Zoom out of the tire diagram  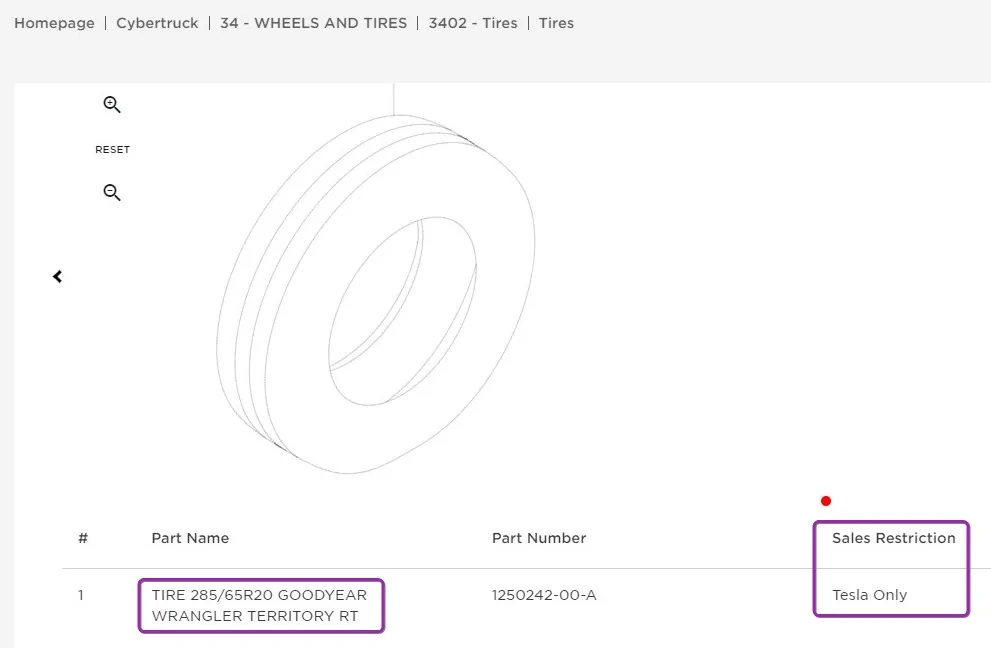pyautogui.click(x=112, y=192)
